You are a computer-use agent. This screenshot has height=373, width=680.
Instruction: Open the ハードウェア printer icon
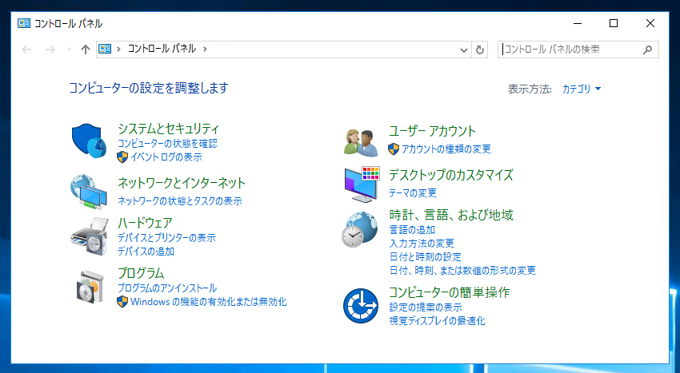coord(89,236)
